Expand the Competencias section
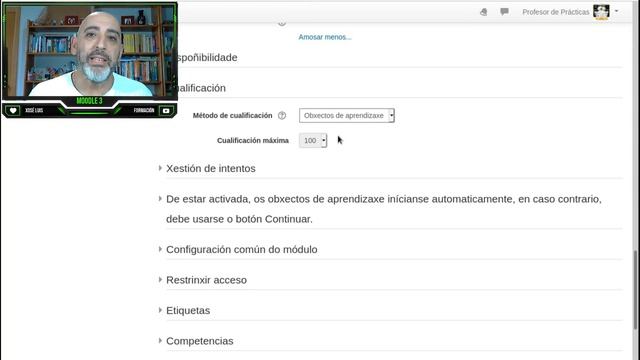Viewport: 640px width, 360px height. (200, 341)
